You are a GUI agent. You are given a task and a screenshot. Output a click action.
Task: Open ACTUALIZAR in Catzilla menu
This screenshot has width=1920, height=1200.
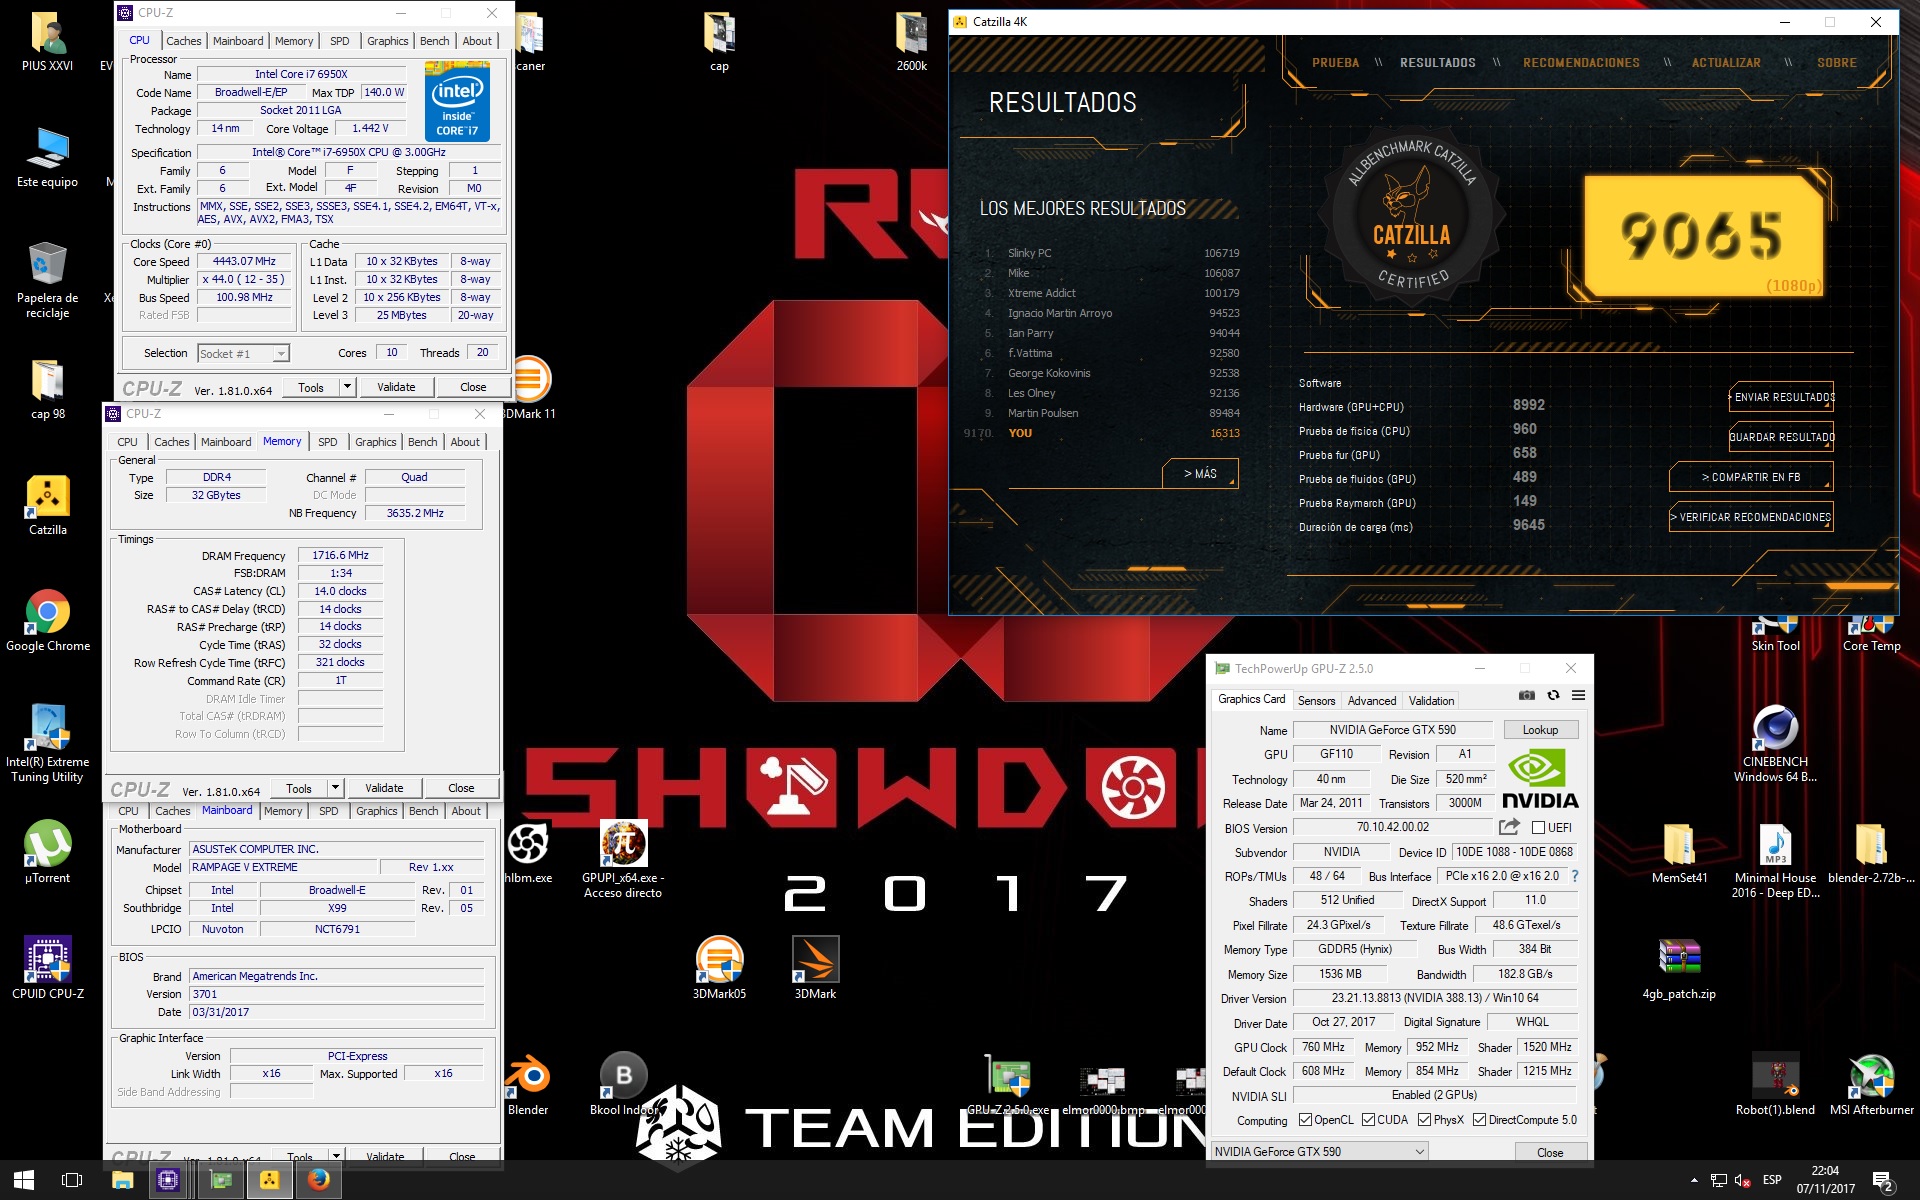coord(1726,63)
